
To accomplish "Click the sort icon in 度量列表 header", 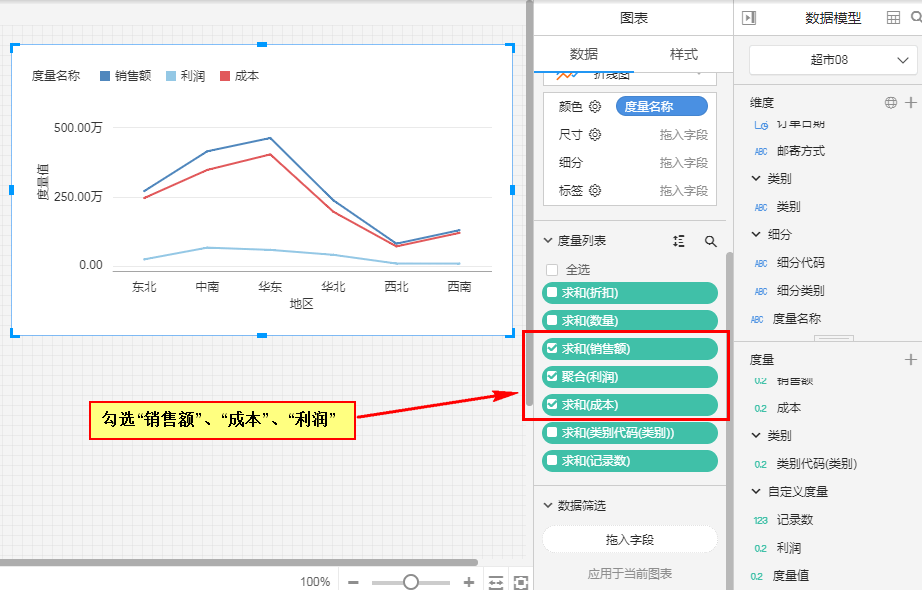I will (x=680, y=241).
